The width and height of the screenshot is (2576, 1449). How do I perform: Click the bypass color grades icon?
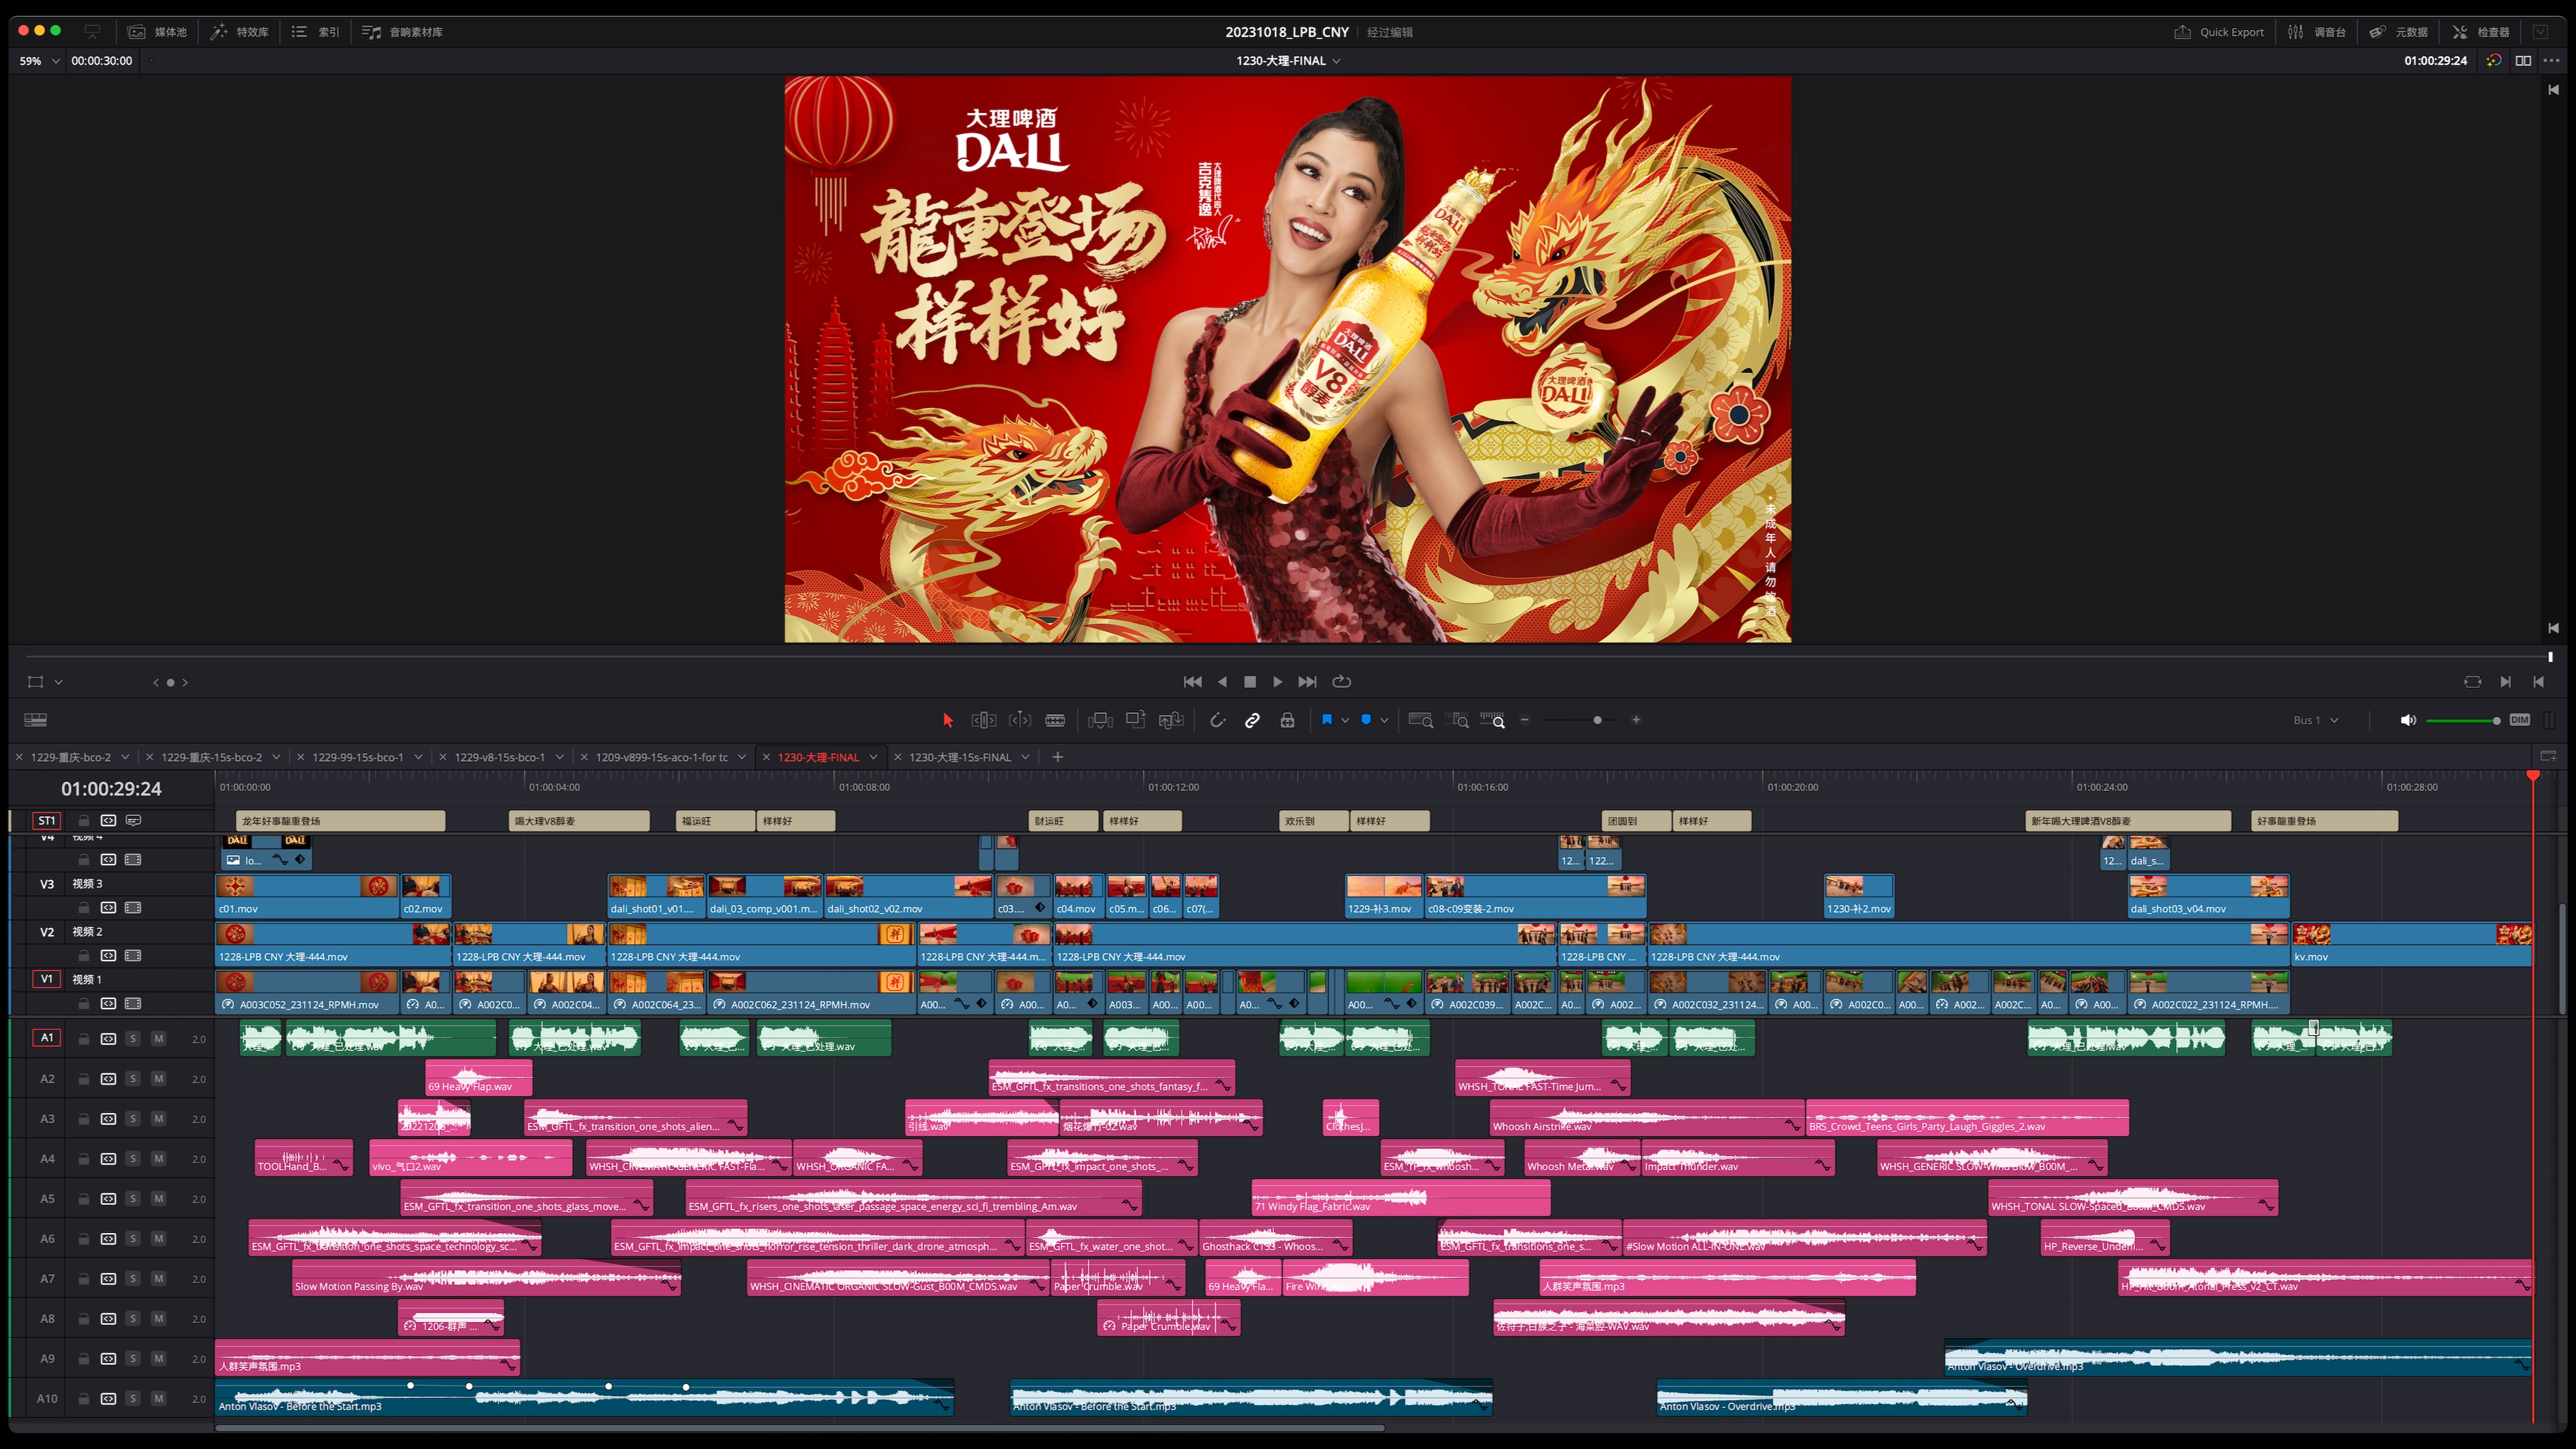coord(2494,61)
